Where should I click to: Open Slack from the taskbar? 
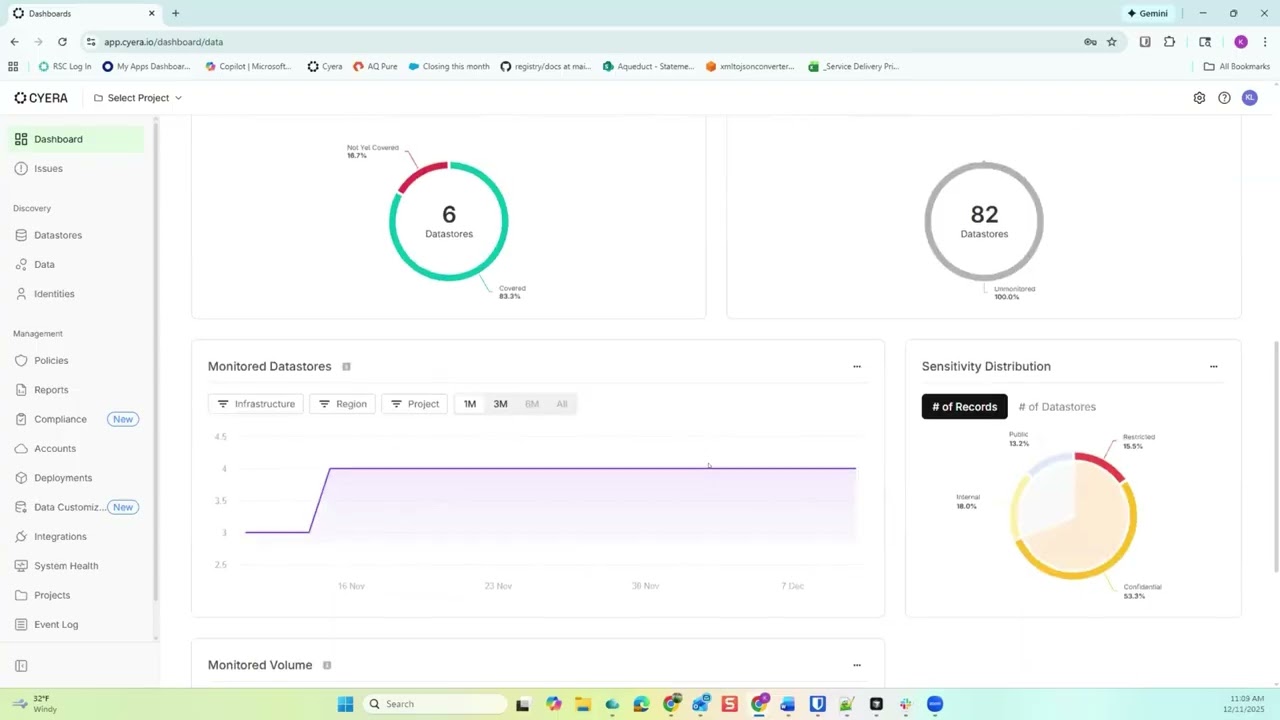tap(905, 704)
